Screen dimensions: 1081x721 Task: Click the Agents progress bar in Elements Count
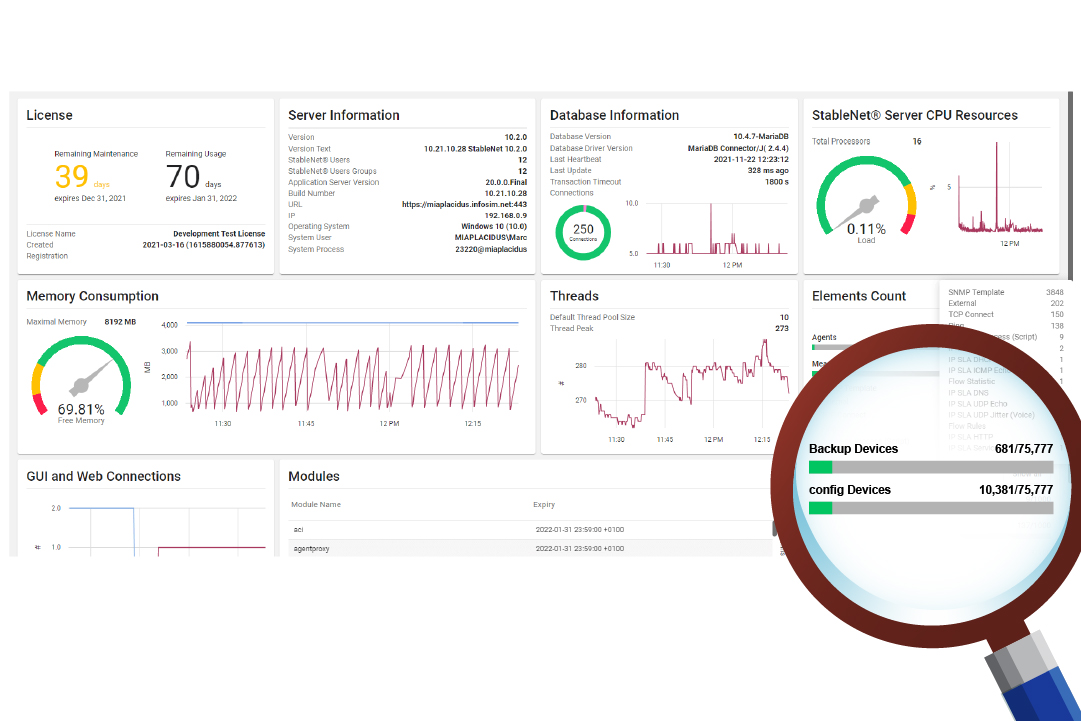(x=831, y=347)
